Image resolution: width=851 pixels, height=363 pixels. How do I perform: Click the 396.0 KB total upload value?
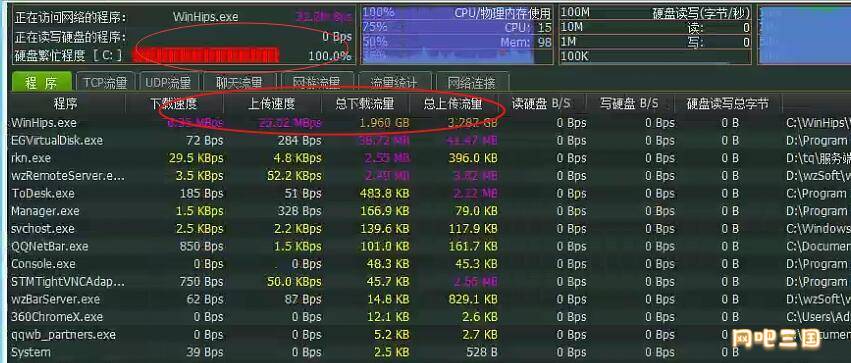pyautogui.click(x=473, y=158)
